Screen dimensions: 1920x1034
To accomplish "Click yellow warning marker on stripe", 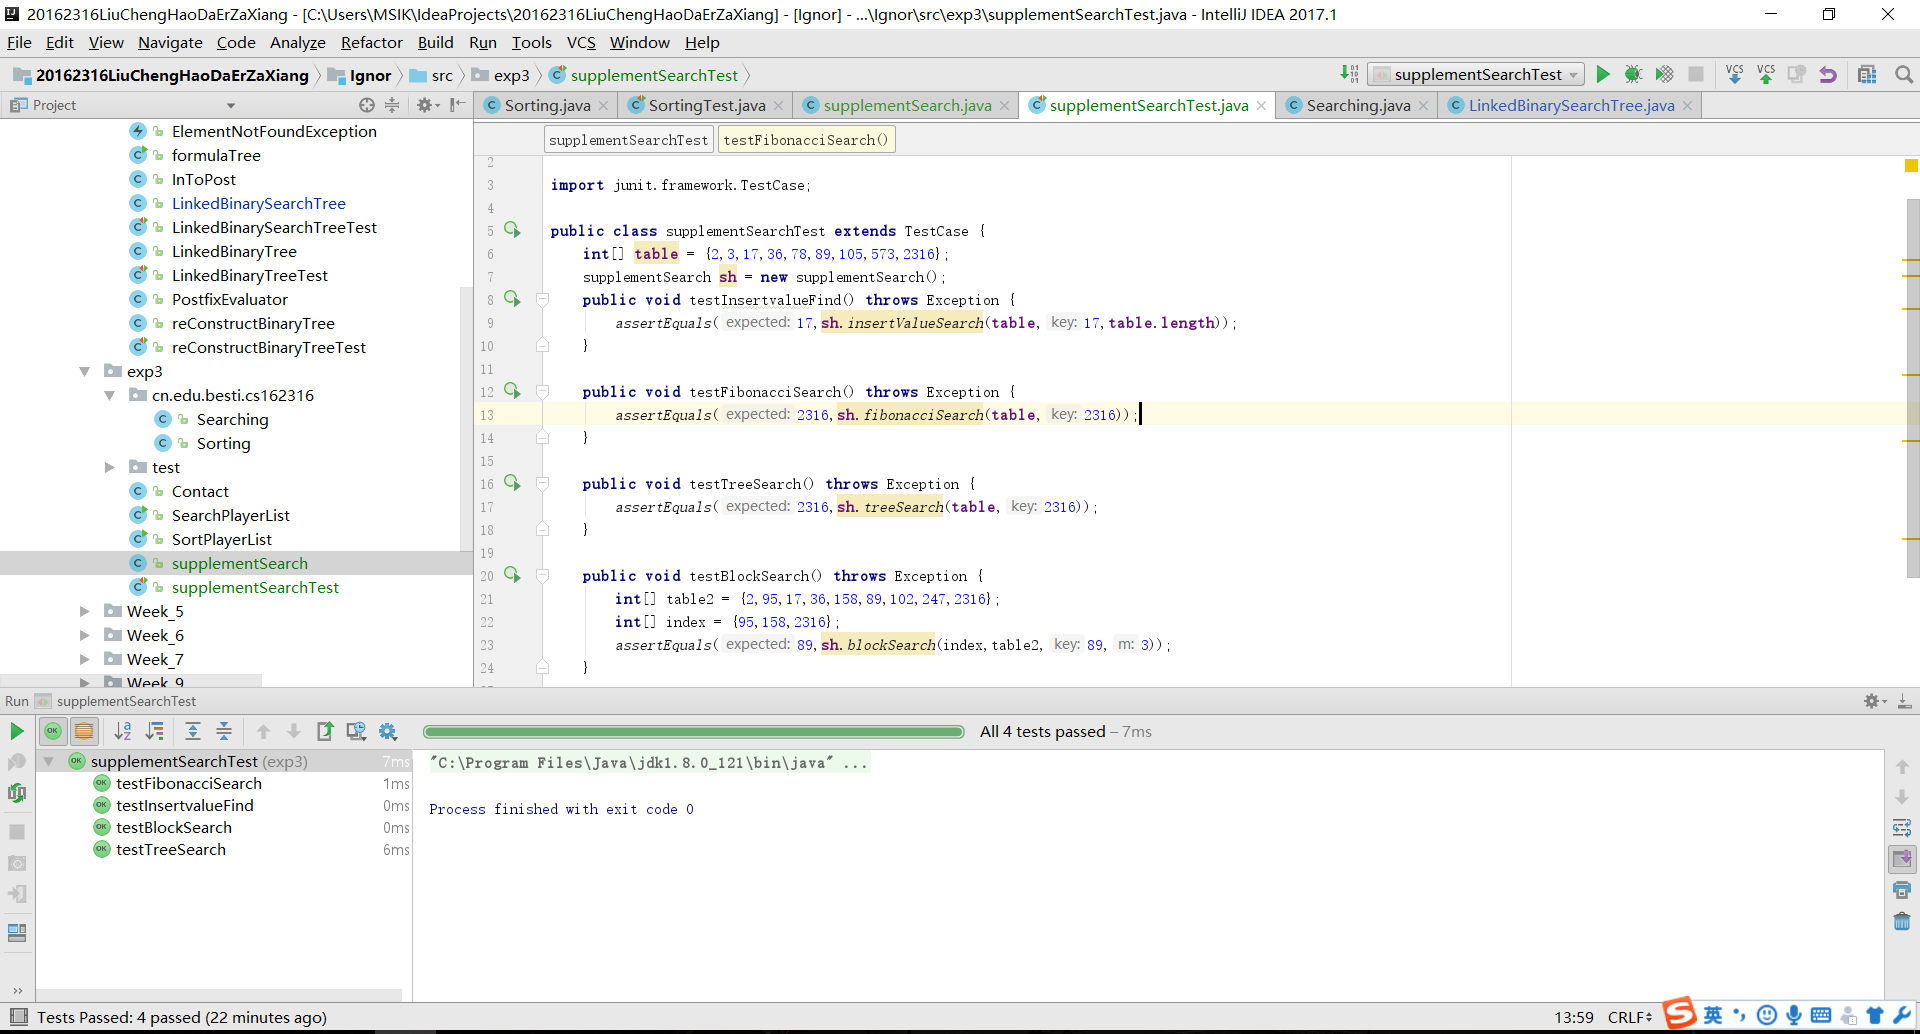I will (x=1911, y=166).
